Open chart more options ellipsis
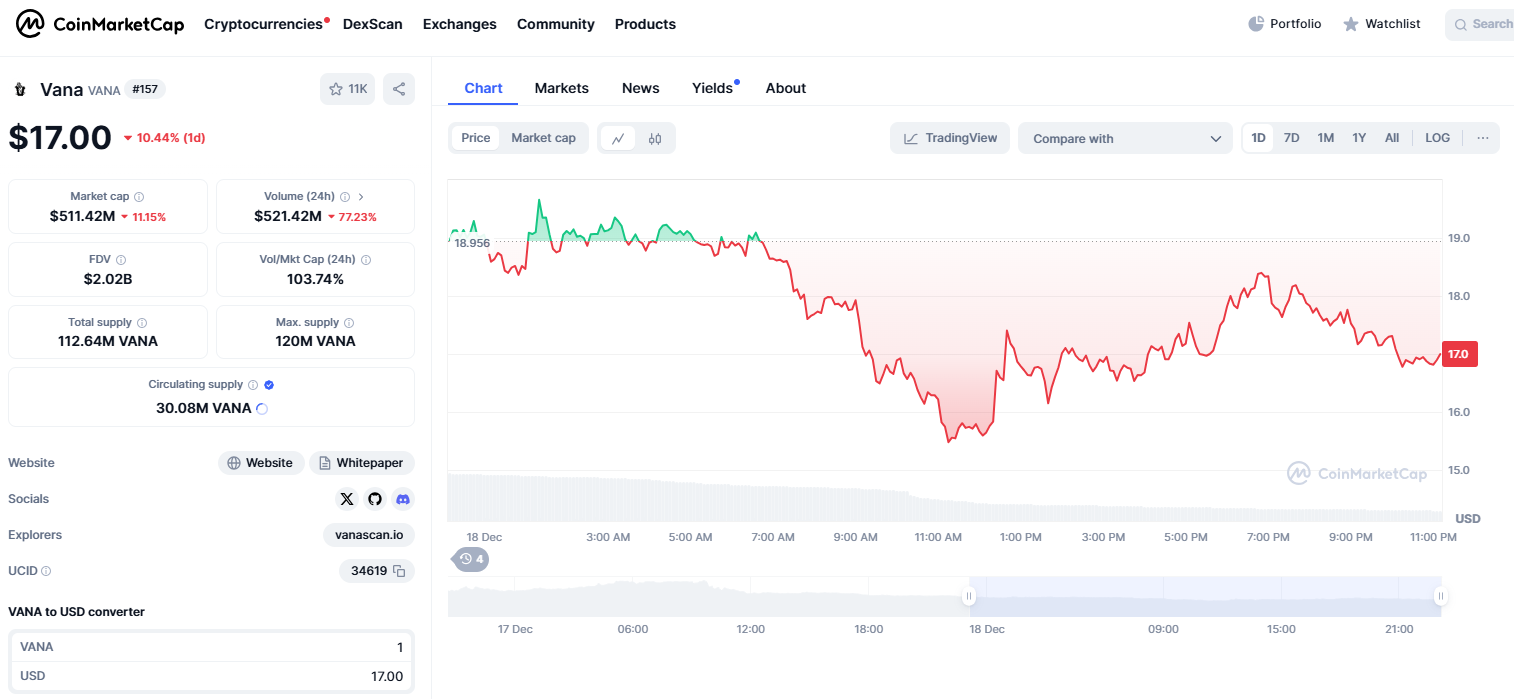 pos(1482,138)
